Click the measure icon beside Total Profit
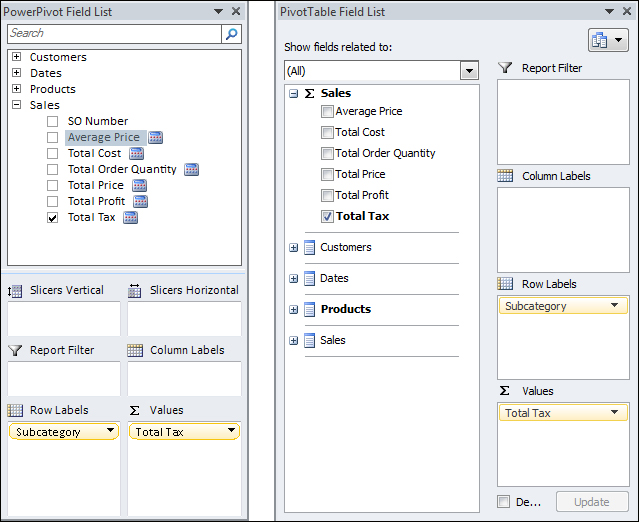The image size is (639, 522). tap(141, 201)
